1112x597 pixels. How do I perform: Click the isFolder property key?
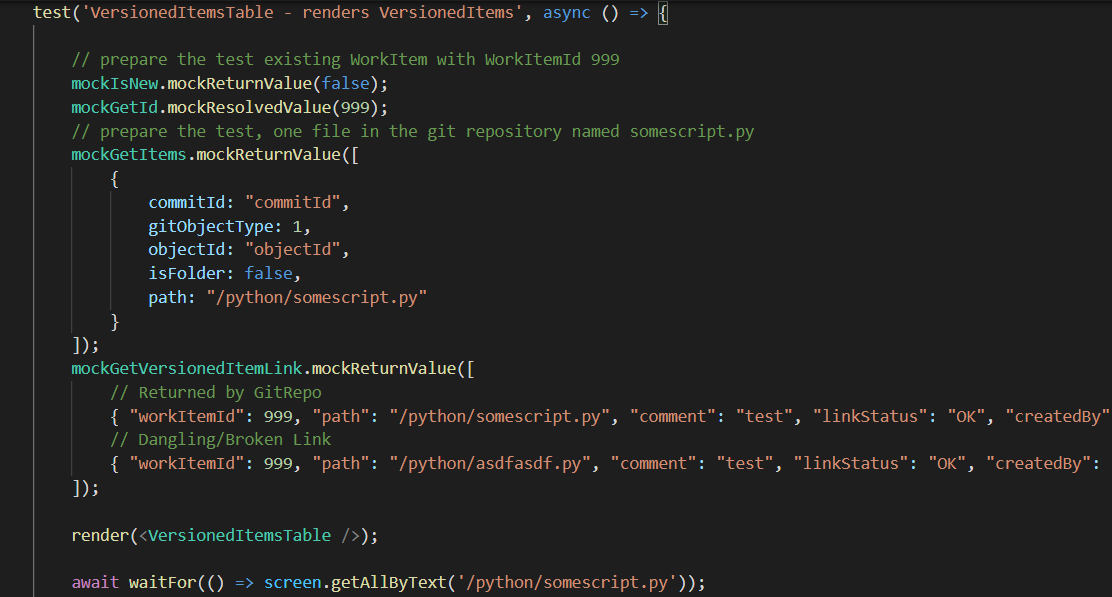[186, 273]
